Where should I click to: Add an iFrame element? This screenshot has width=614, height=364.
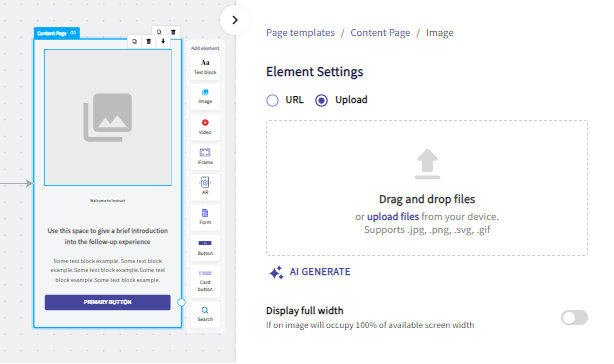pos(205,157)
